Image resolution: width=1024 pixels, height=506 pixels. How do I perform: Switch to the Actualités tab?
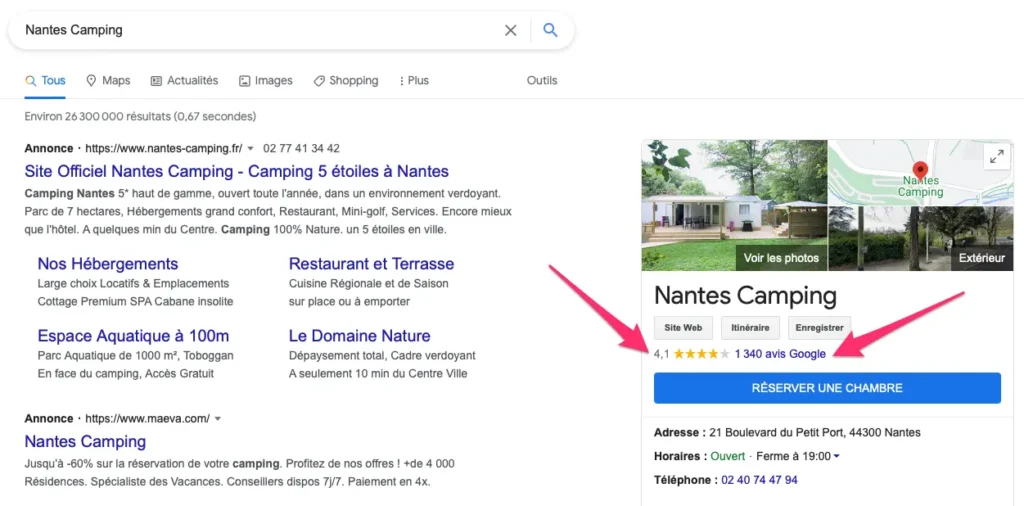tap(184, 81)
